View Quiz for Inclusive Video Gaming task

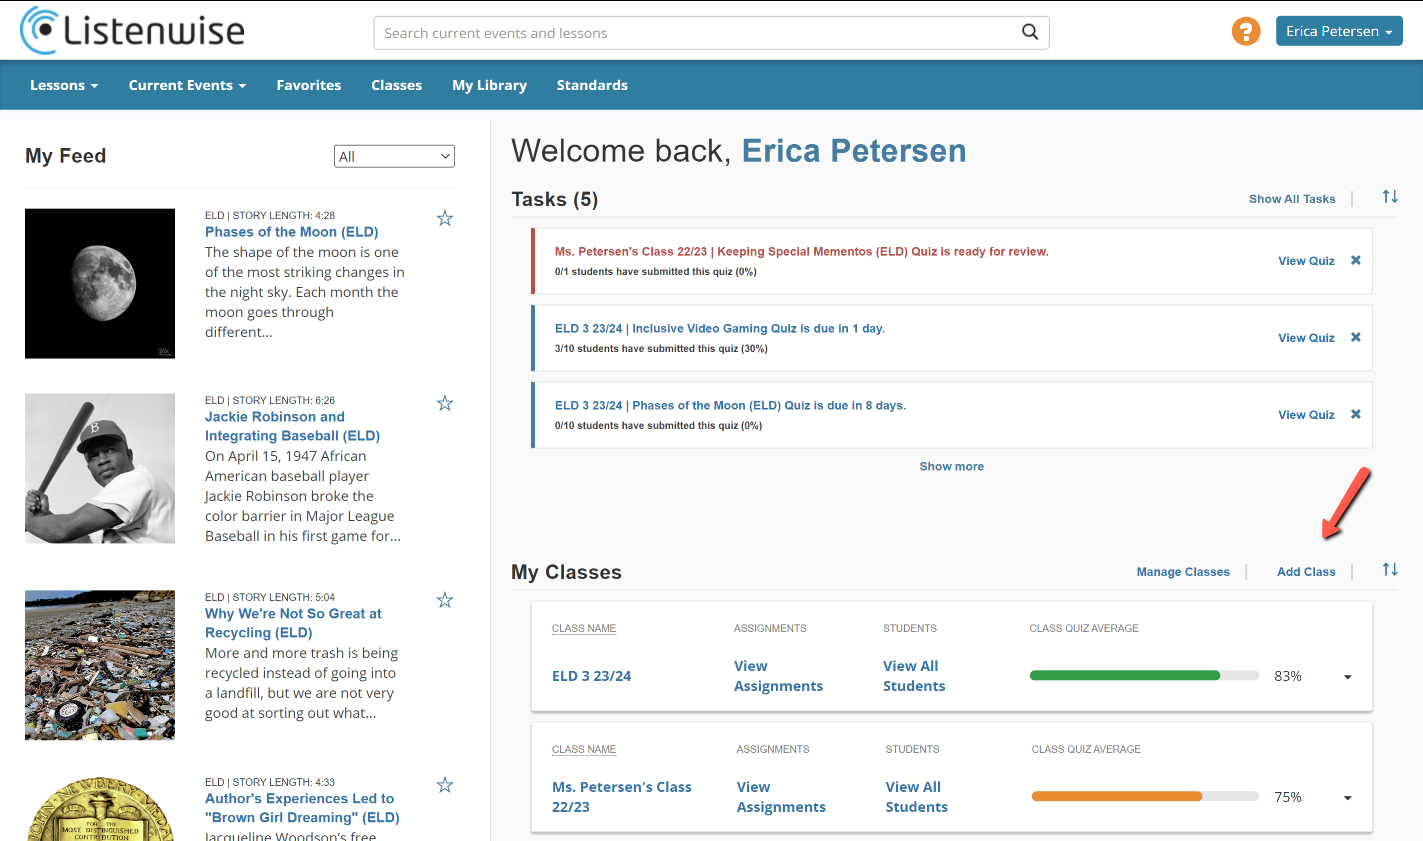point(1306,338)
